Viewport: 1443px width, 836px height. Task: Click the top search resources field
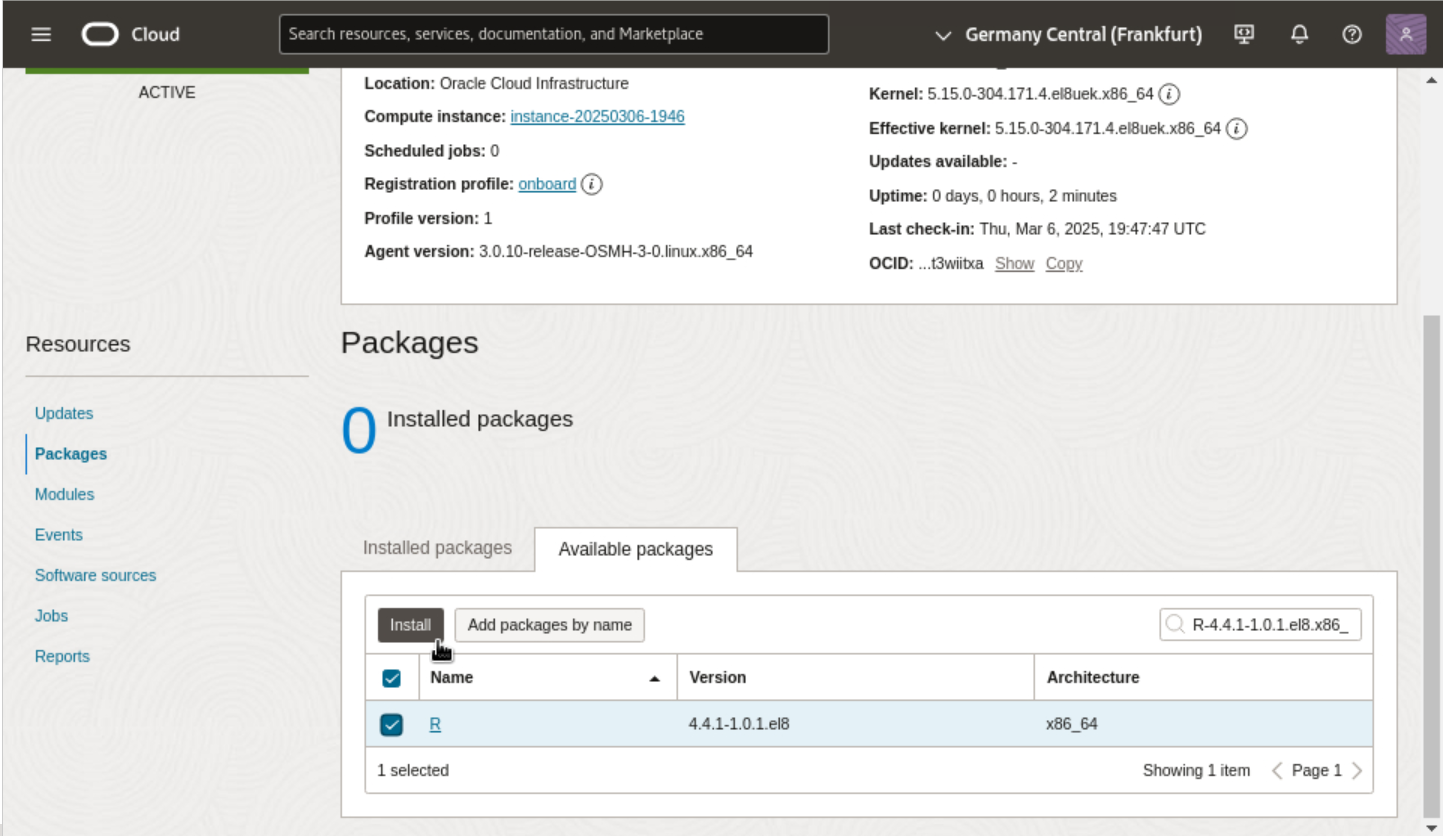[554, 34]
